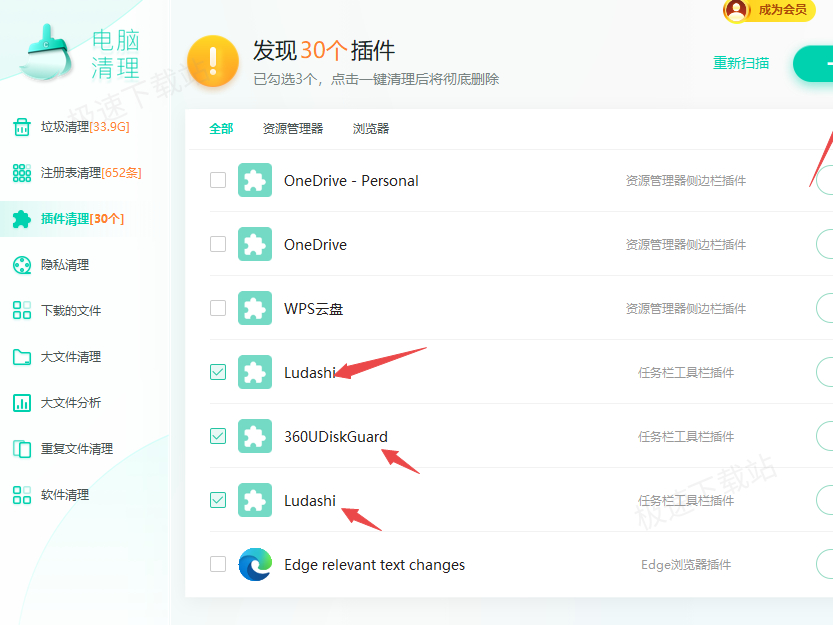Switch to the 资源管理器 tab
The width and height of the screenshot is (833, 625).
(293, 129)
